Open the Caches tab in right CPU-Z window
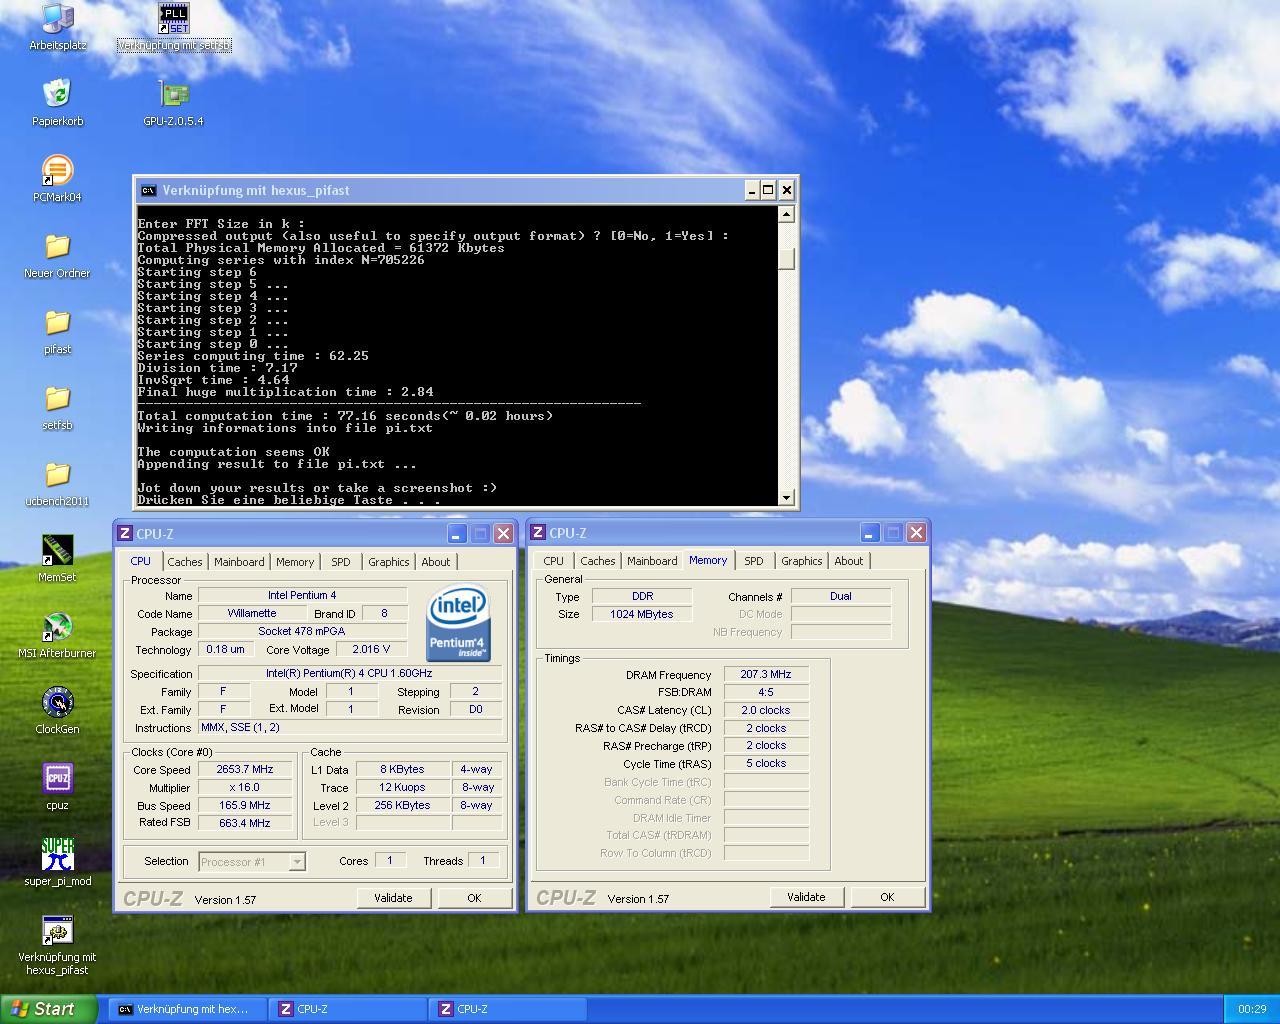Image resolution: width=1280 pixels, height=1024 pixels. 598,561
